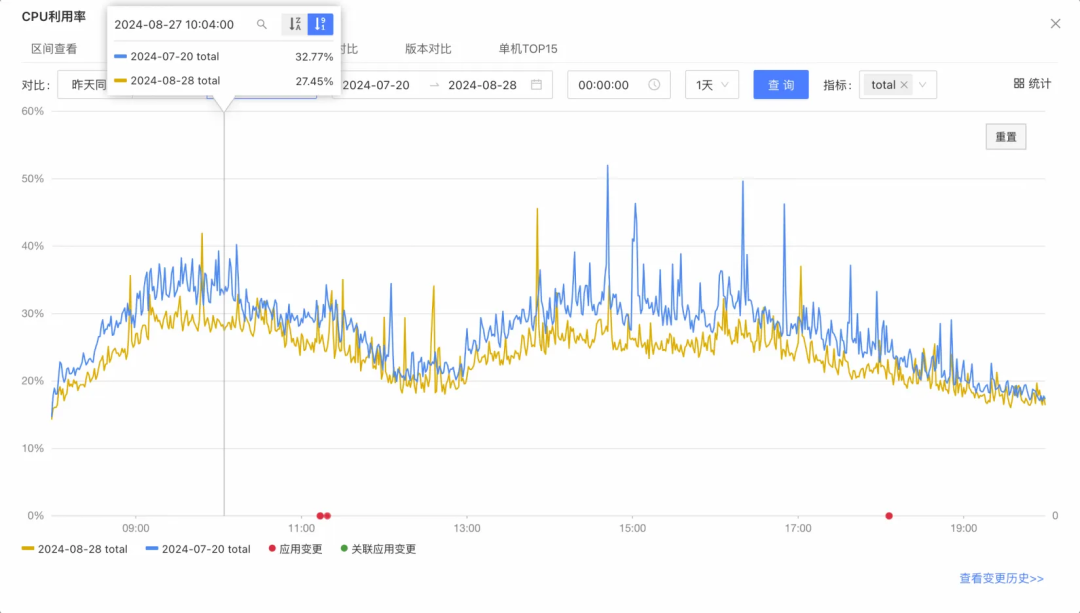The image size is (1080, 613).
Task: Reset the chart with 重置
Action: [x=1006, y=136]
